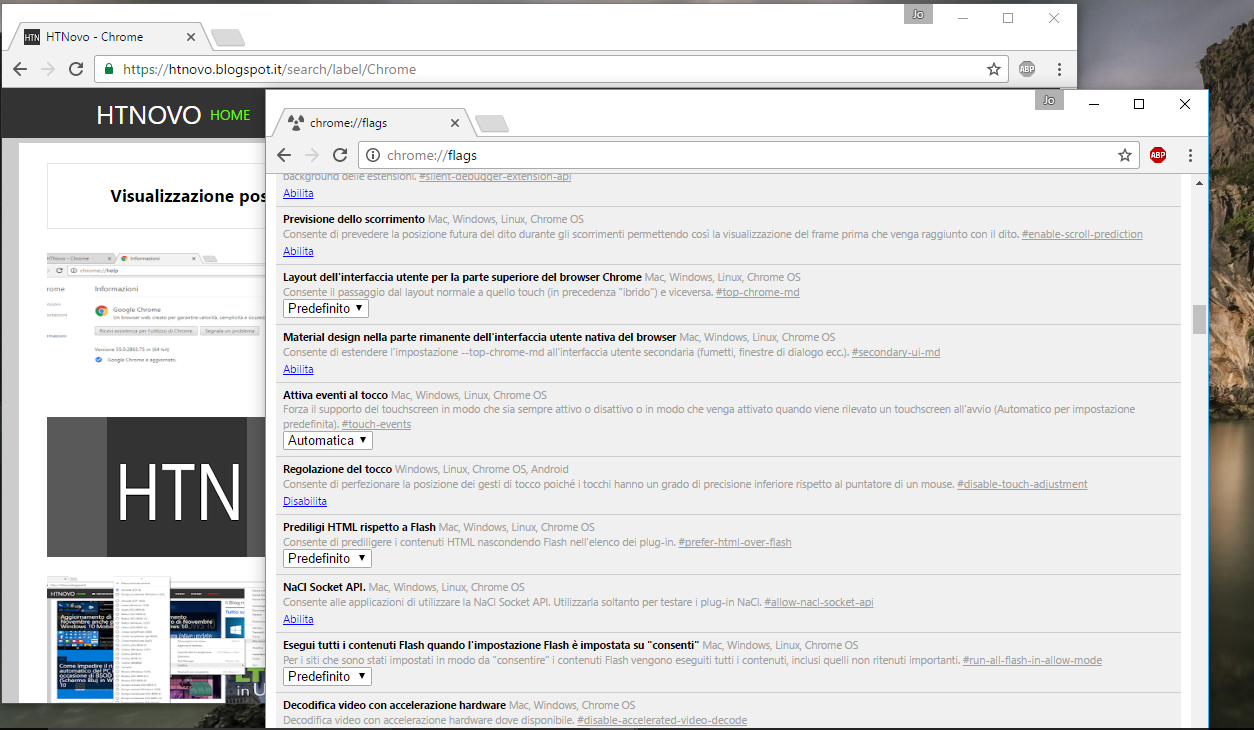Click Abilita under silent-debugger-extension-api

coord(298,193)
